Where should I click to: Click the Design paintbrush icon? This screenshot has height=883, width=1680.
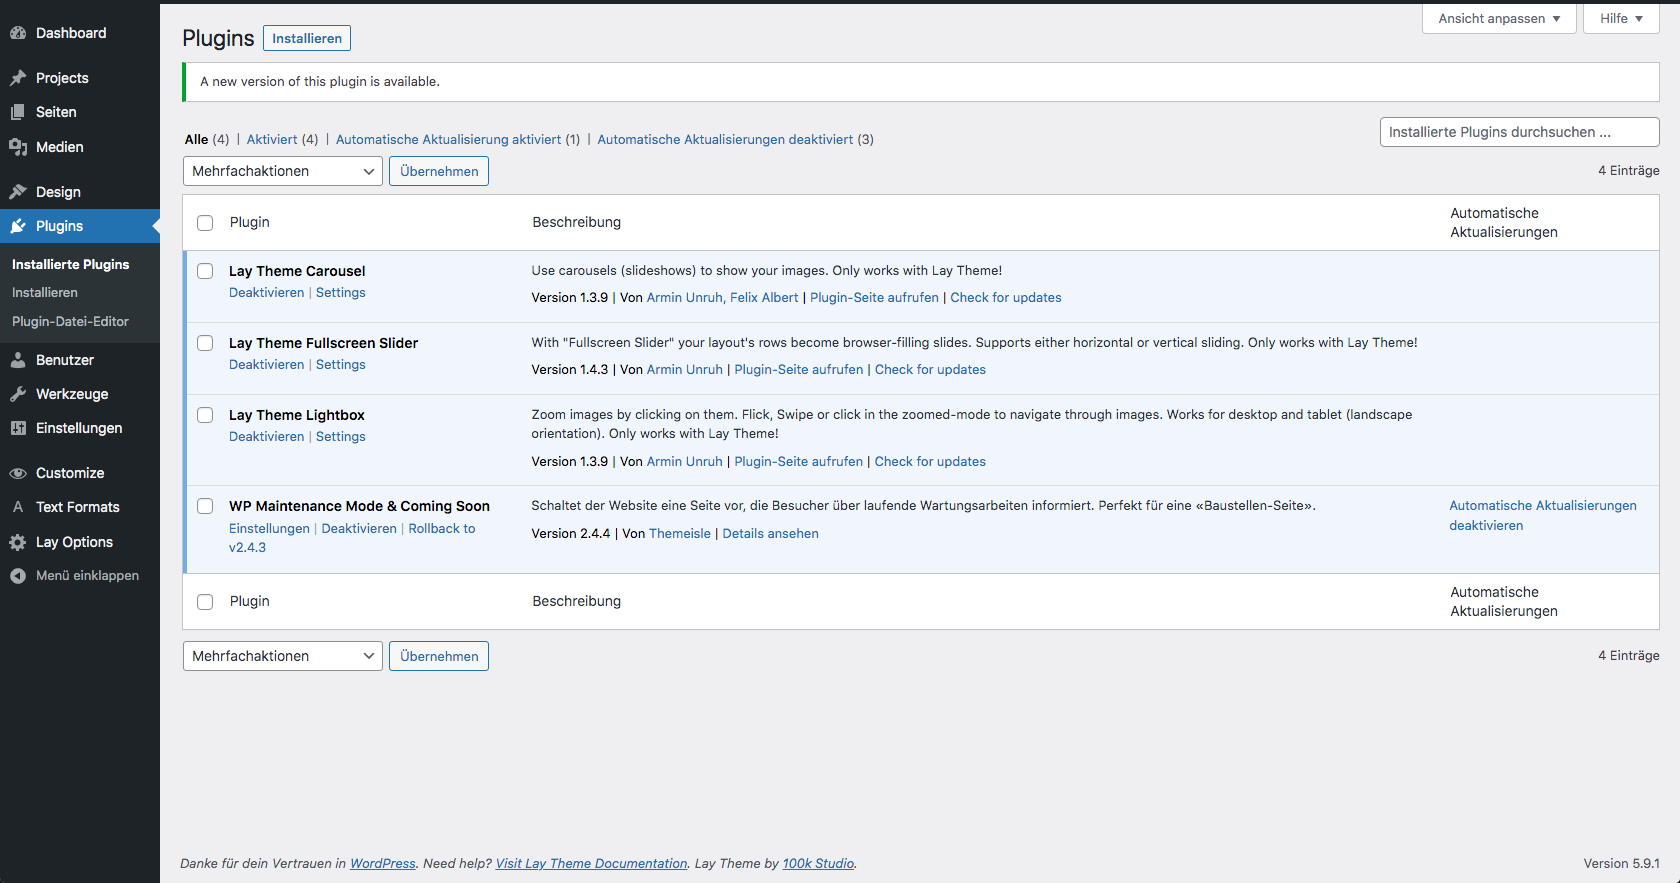pyautogui.click(x=18, y=192)
